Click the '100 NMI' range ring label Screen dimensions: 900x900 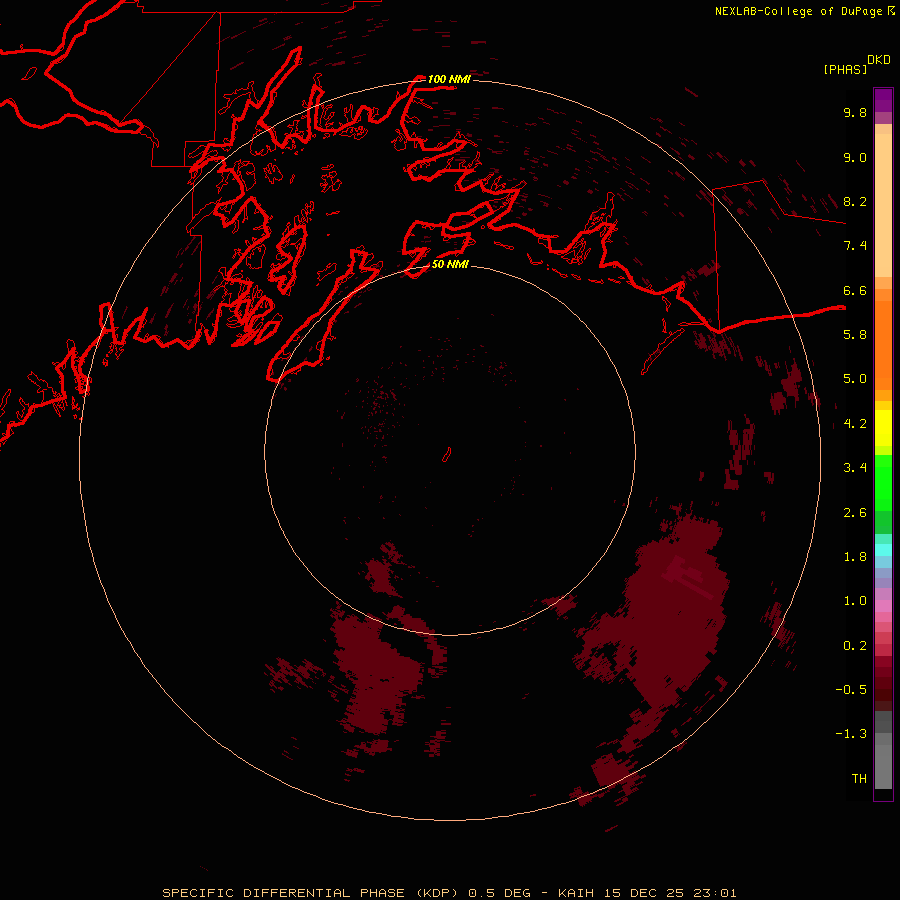[449, 79]
